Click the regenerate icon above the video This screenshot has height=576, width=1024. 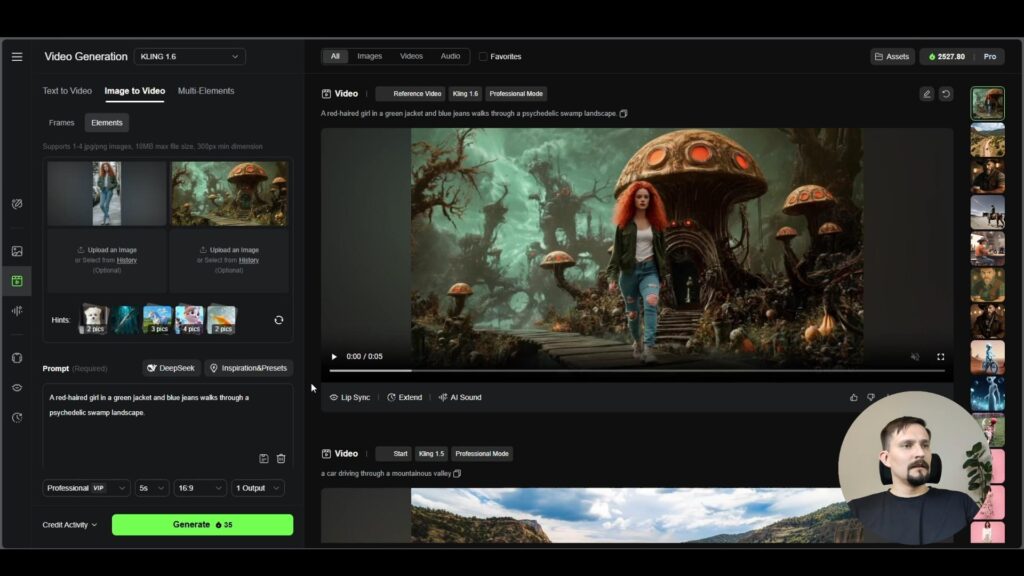click(945, 94)
